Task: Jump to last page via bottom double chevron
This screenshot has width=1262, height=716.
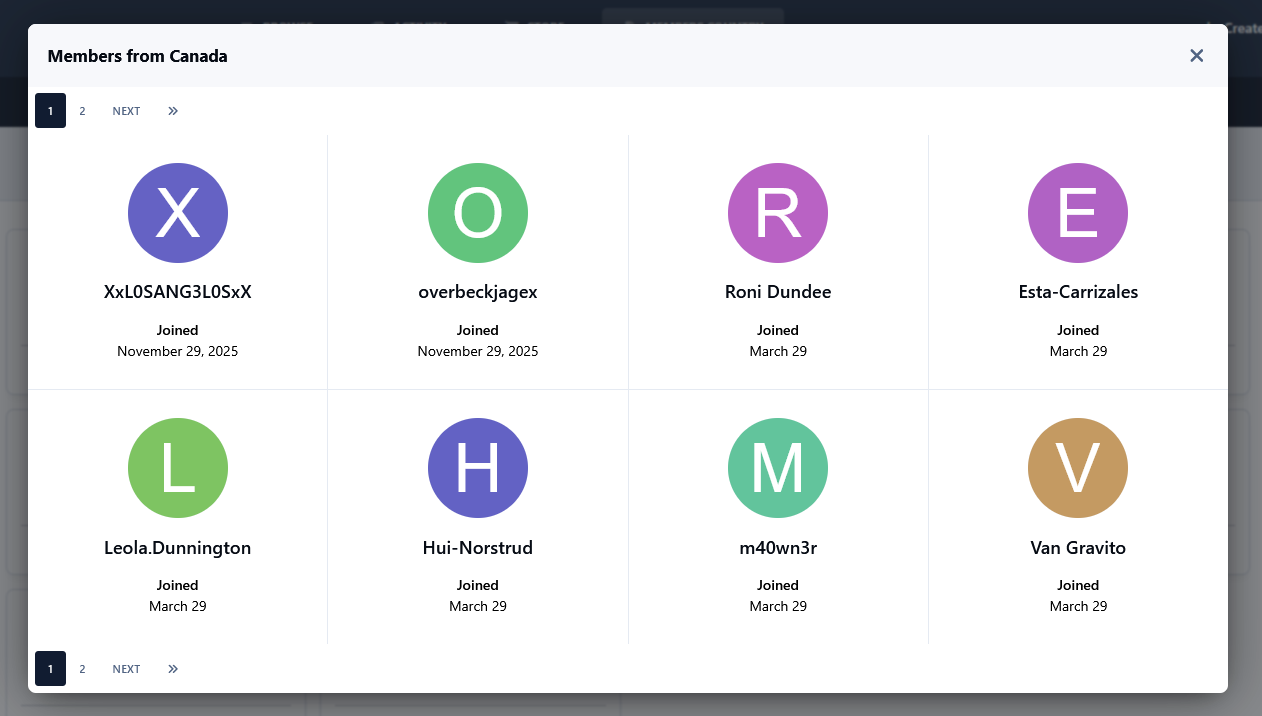Action: tap(173, 669)
